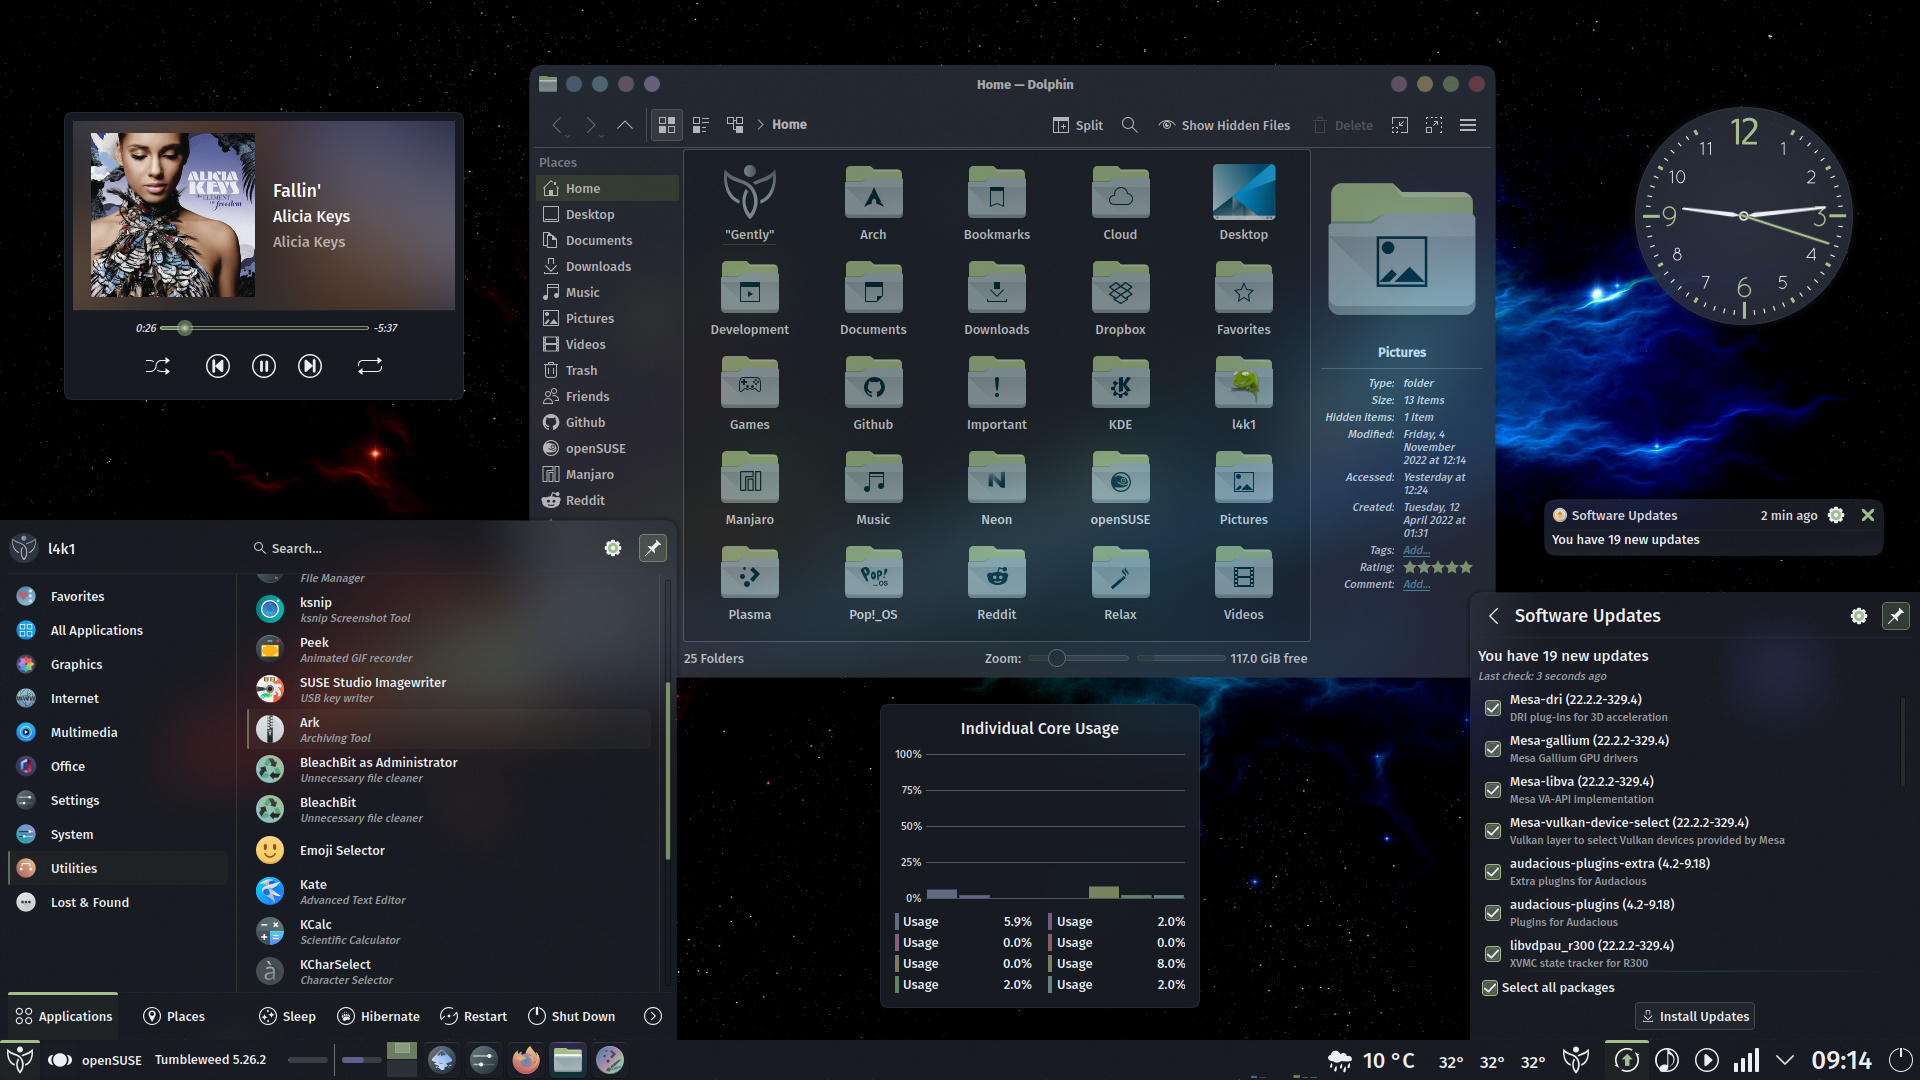Uncheck Mesa-gallium package update
This screenshot has height=1080, width=1920.
point(1493,749)
